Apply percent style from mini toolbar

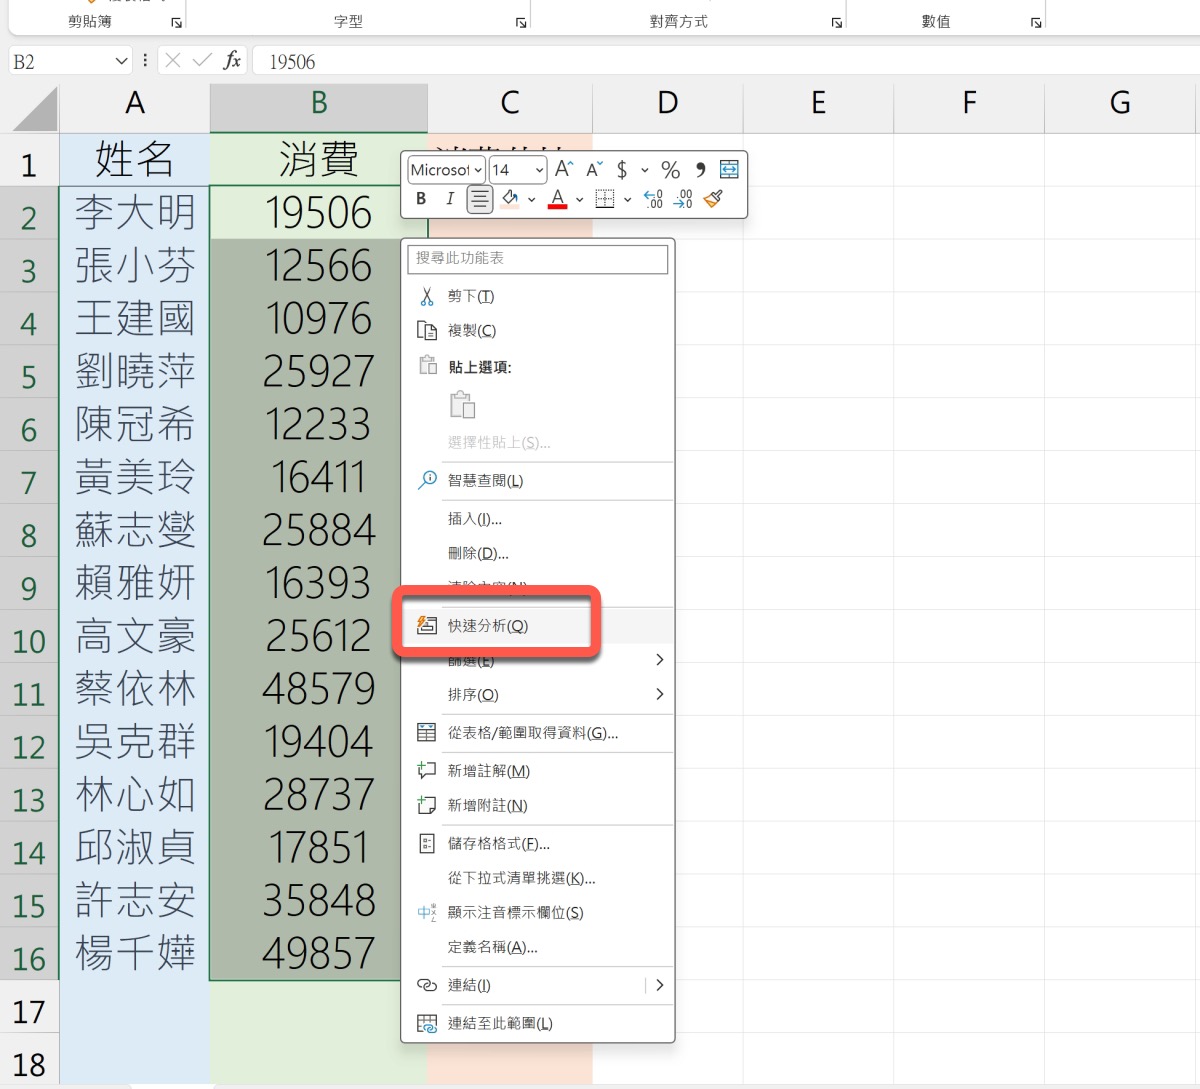pos(670,170)
